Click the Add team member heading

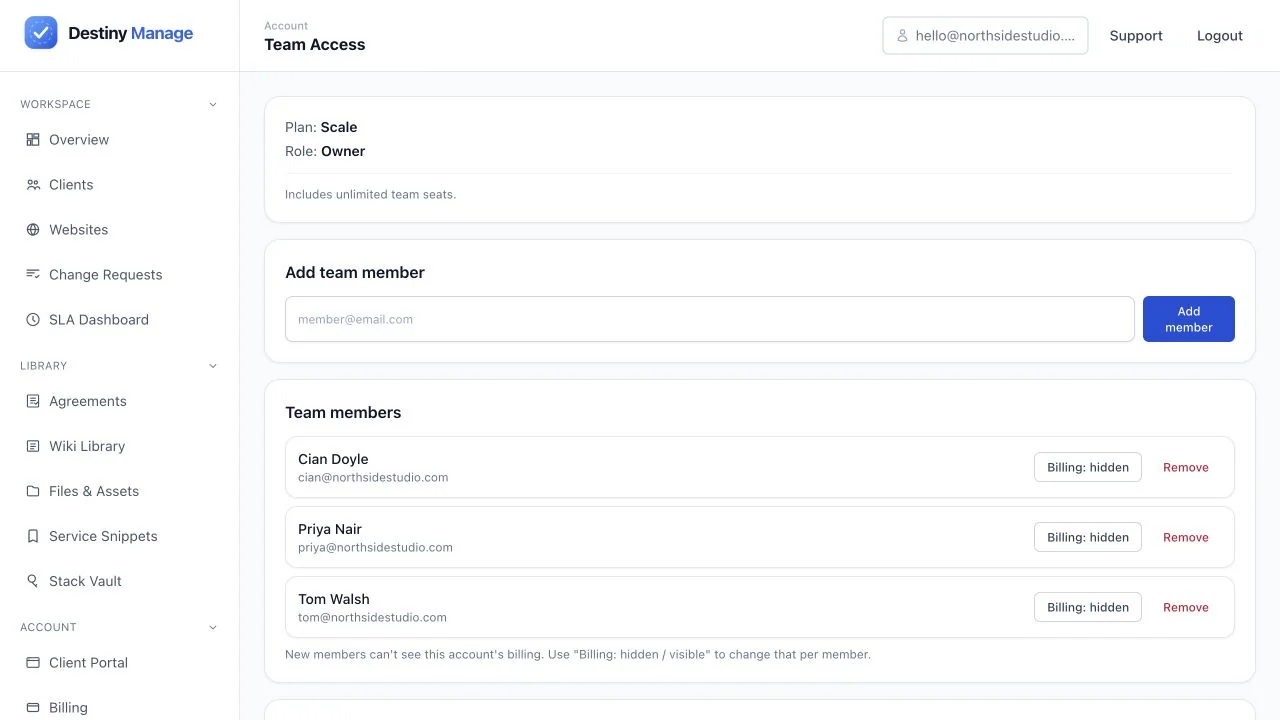coord(355,273)
